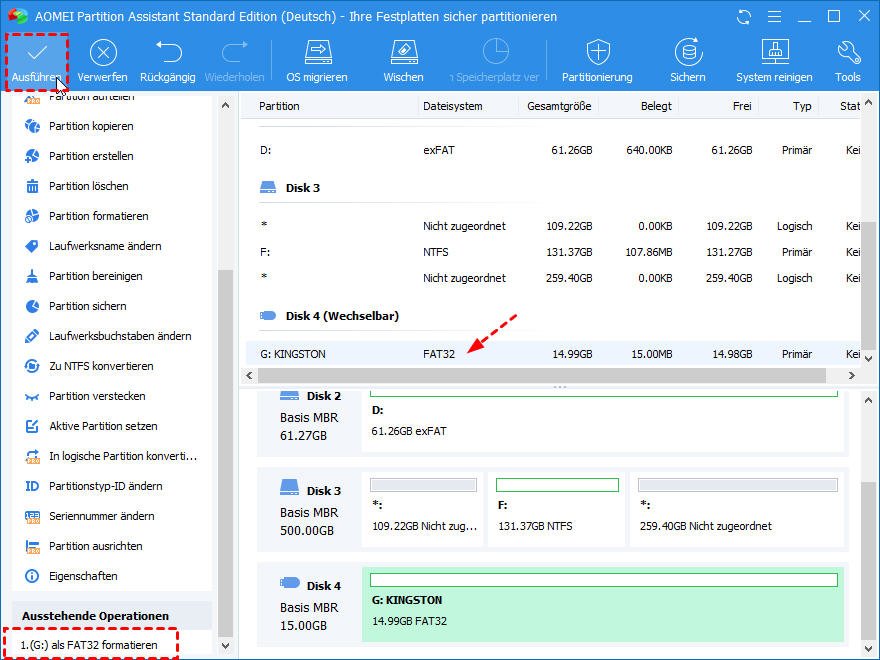Click the horizontal scrollbar thumb of partition list

click(542, 375)
